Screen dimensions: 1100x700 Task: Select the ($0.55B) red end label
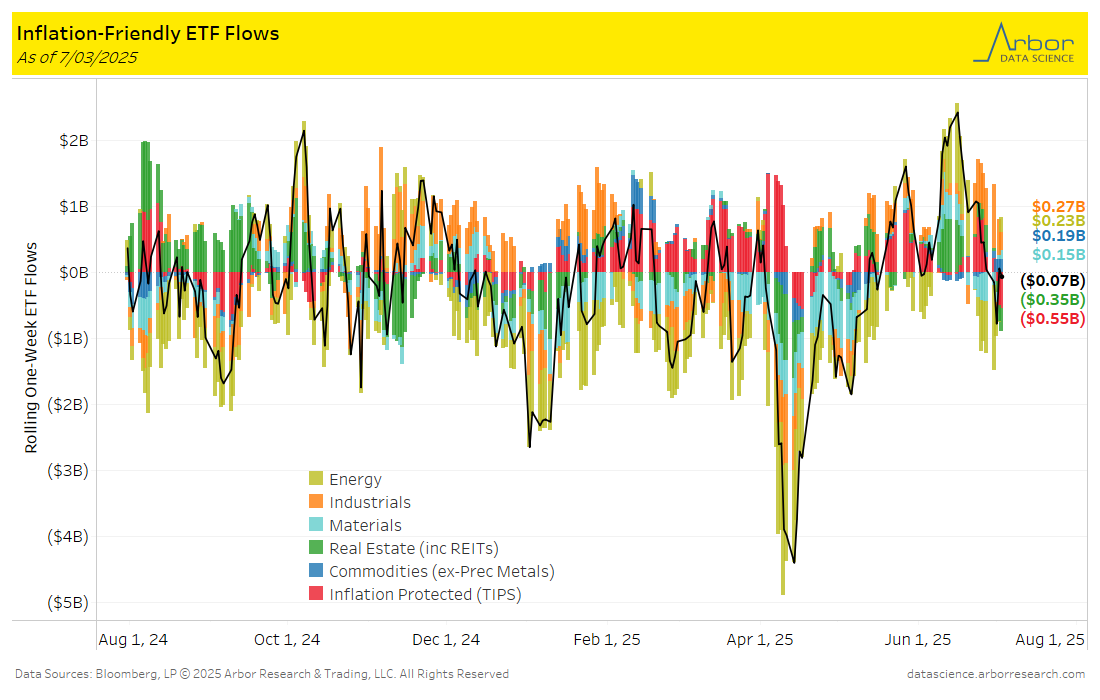[x=1052, y=319]
